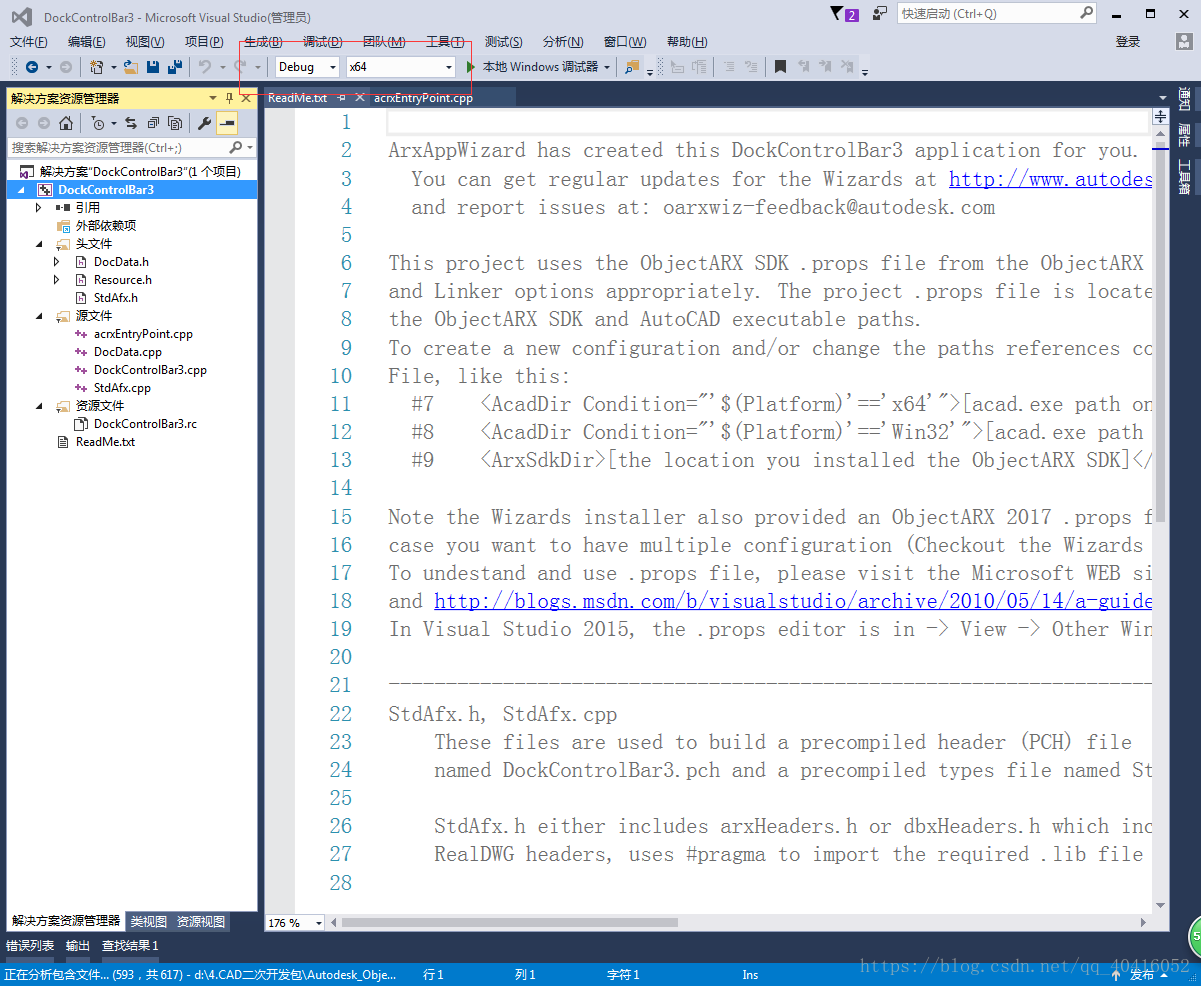Start debugging with the green play icon

pos(472,67)
